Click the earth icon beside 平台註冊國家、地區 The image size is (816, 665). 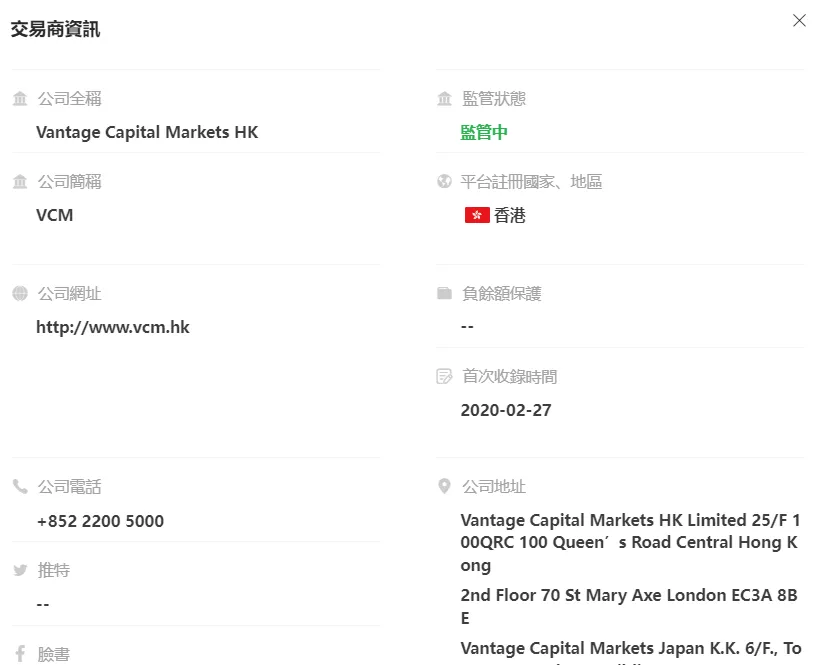coord(444,182)
